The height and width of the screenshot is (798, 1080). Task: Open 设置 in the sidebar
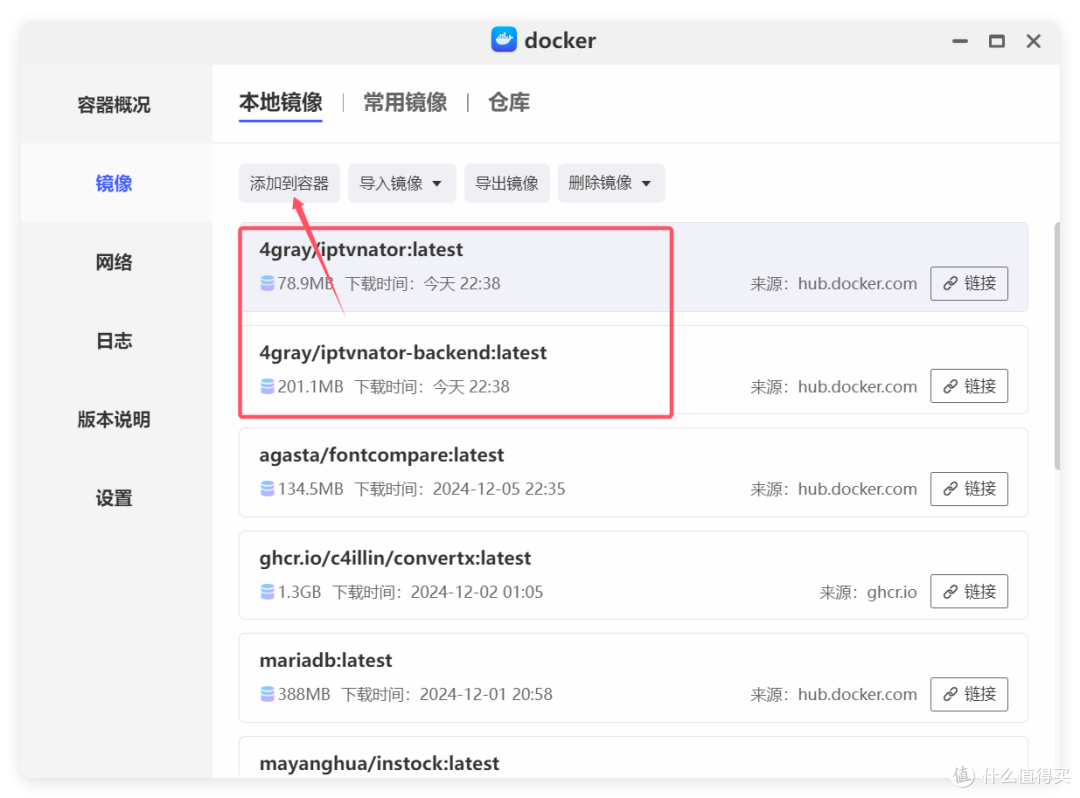[113, 497]
